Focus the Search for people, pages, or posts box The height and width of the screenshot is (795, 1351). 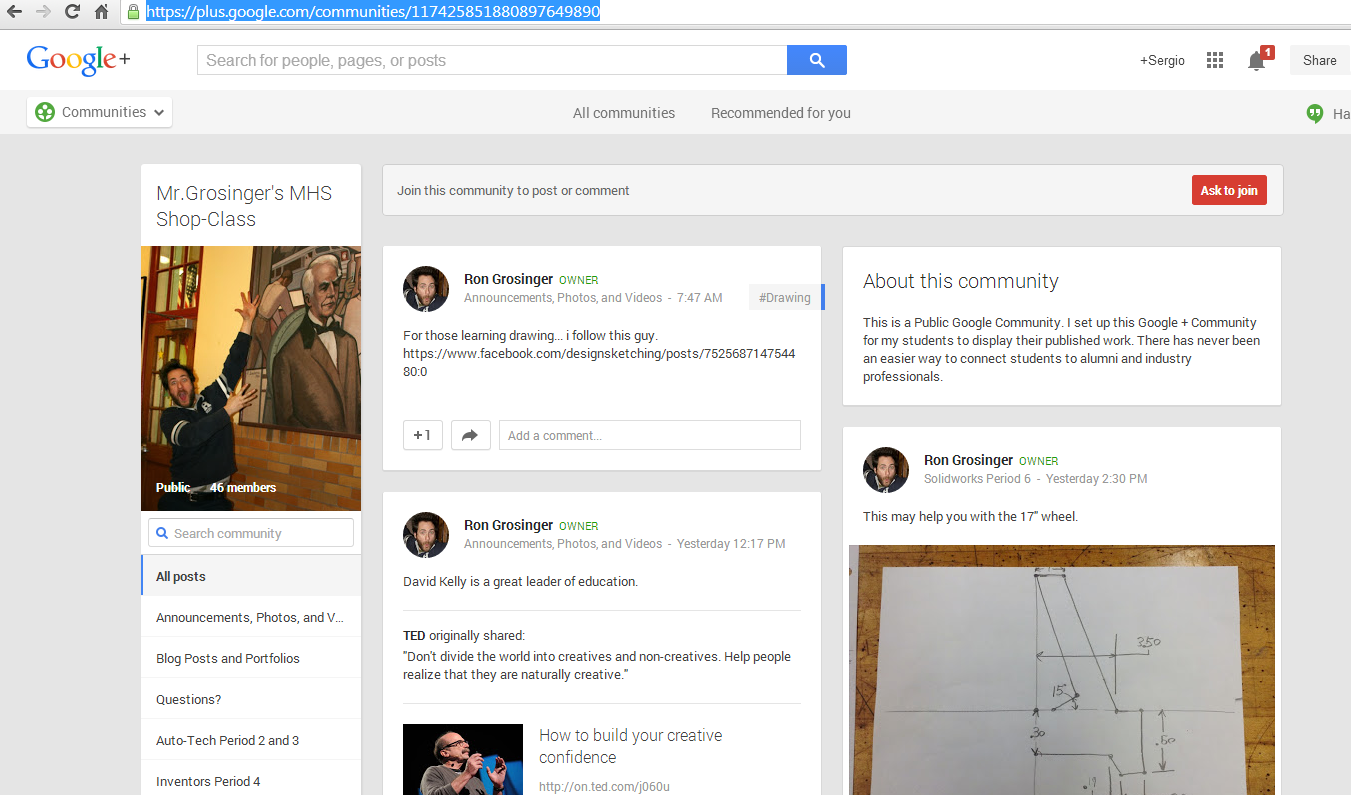[492, 60]
